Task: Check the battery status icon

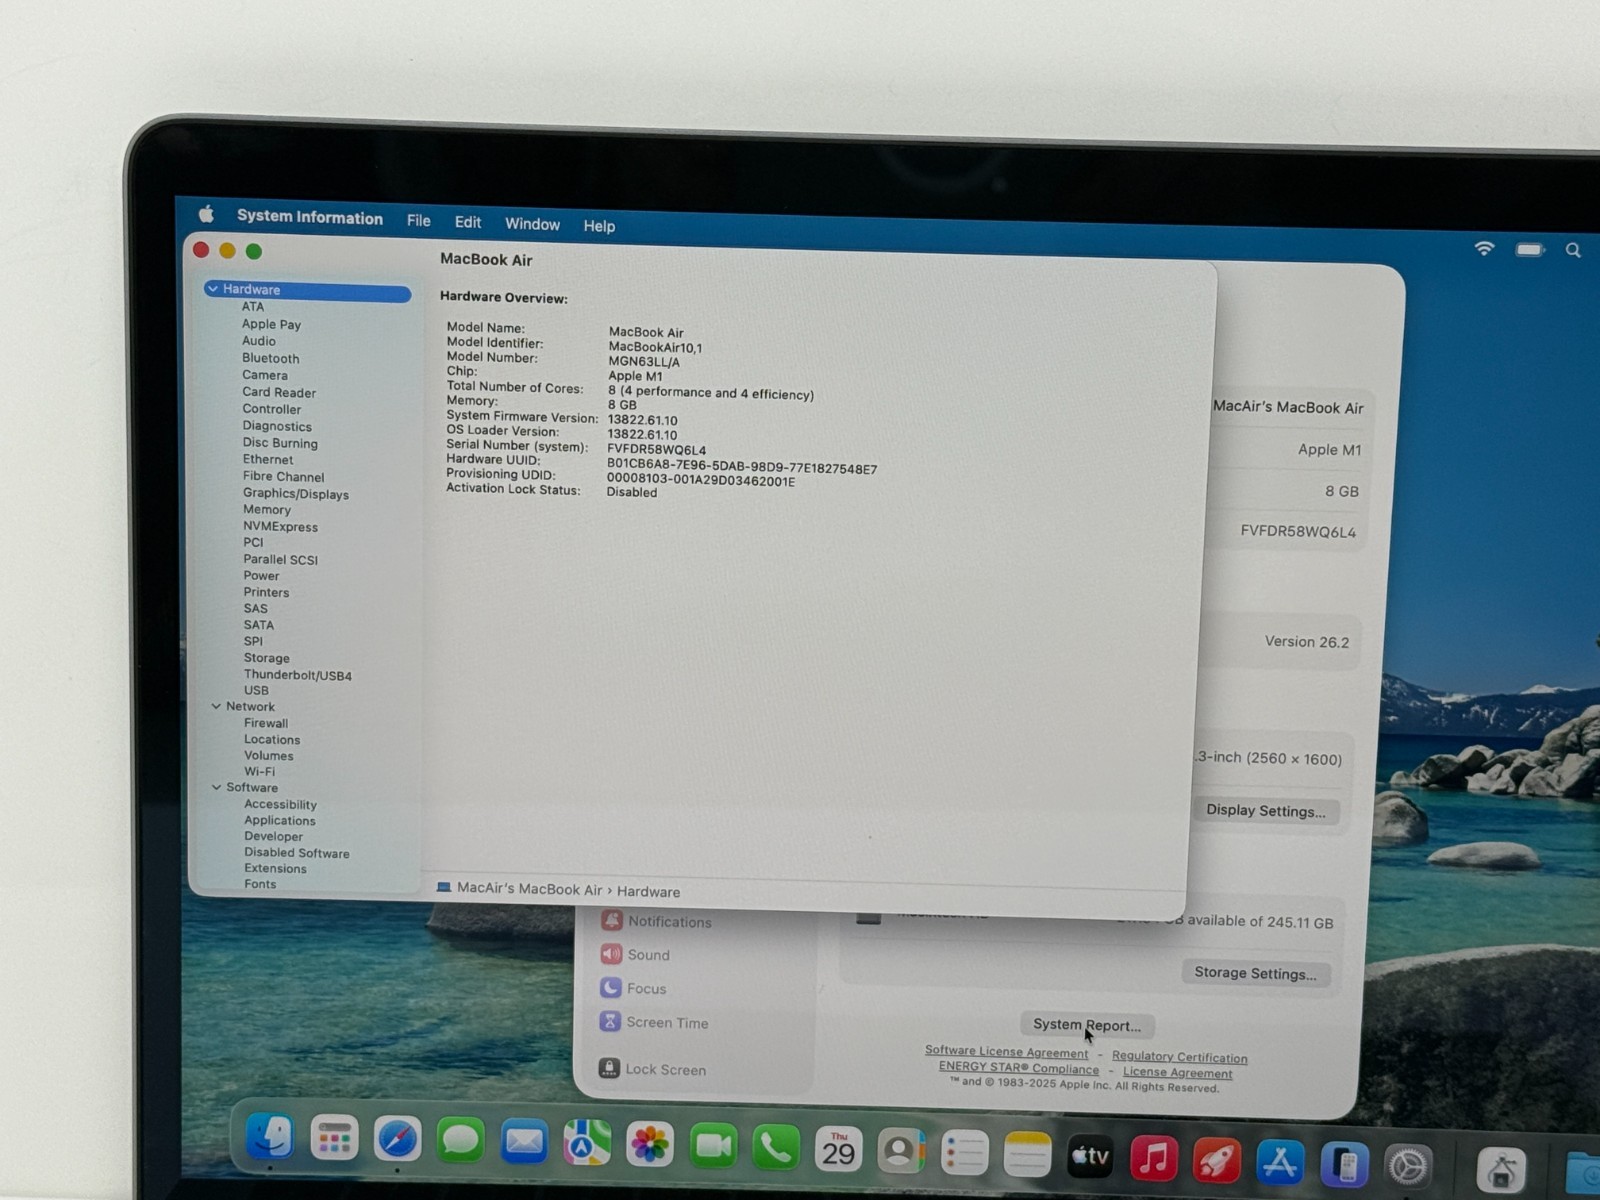Action: click(x=1530, y=249)
